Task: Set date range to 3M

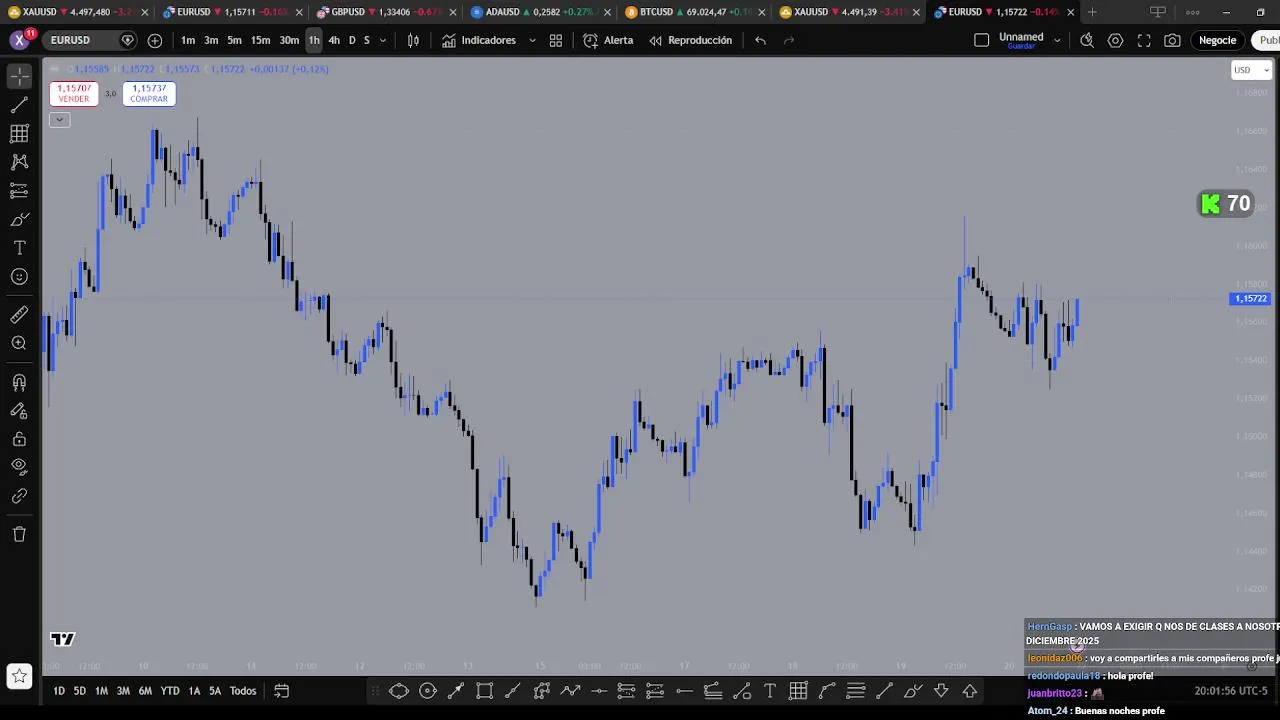Action: pyautogui.click(x=123, y=691)
